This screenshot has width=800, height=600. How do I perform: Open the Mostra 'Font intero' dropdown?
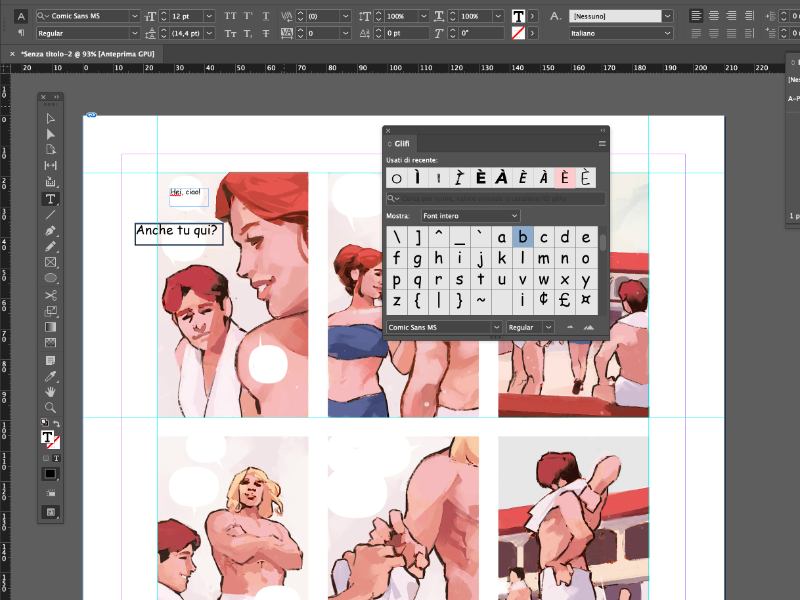coord(470,216)
